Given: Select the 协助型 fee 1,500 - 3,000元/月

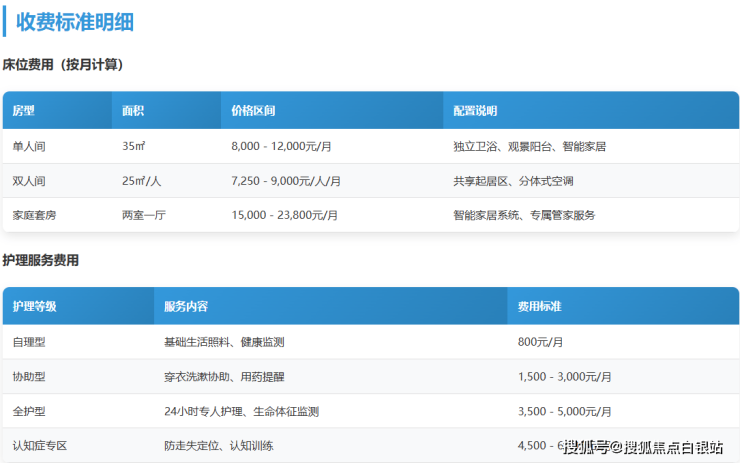Looking at the screenshot, I should (564, 377).
